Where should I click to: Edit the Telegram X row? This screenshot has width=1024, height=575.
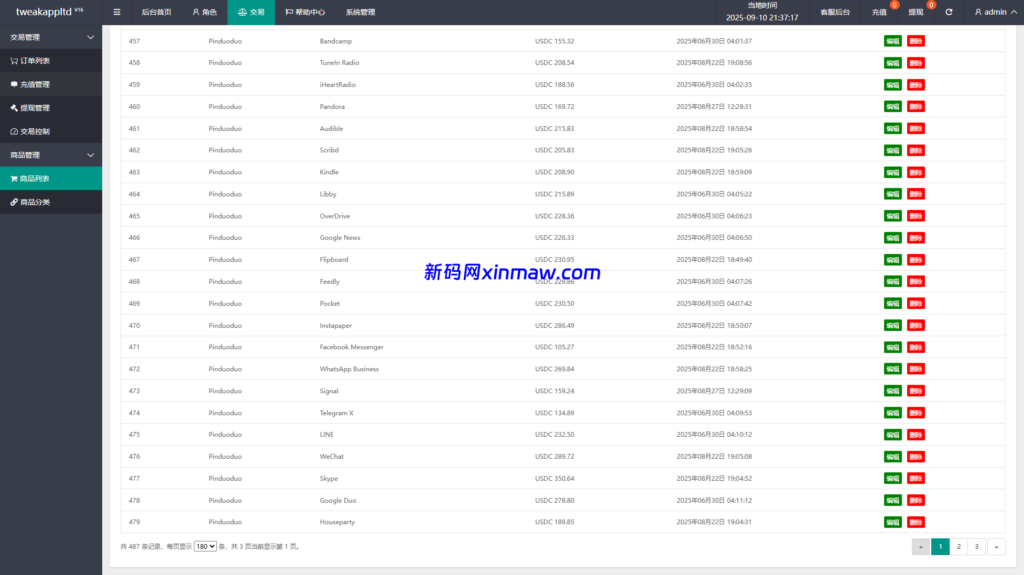892,413
